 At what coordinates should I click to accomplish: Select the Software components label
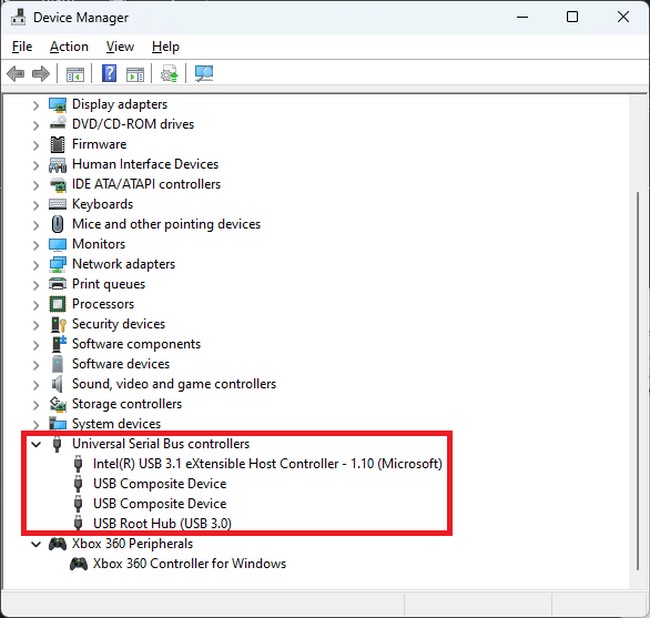pyautogui.click(x=136, y=344)
